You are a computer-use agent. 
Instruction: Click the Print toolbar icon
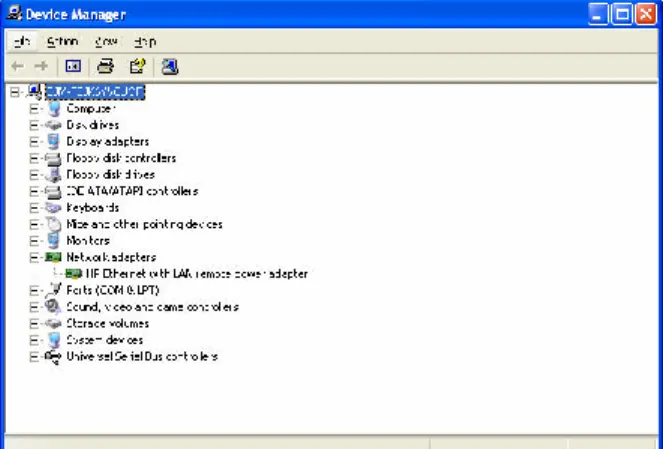click(x=105, y=66)
